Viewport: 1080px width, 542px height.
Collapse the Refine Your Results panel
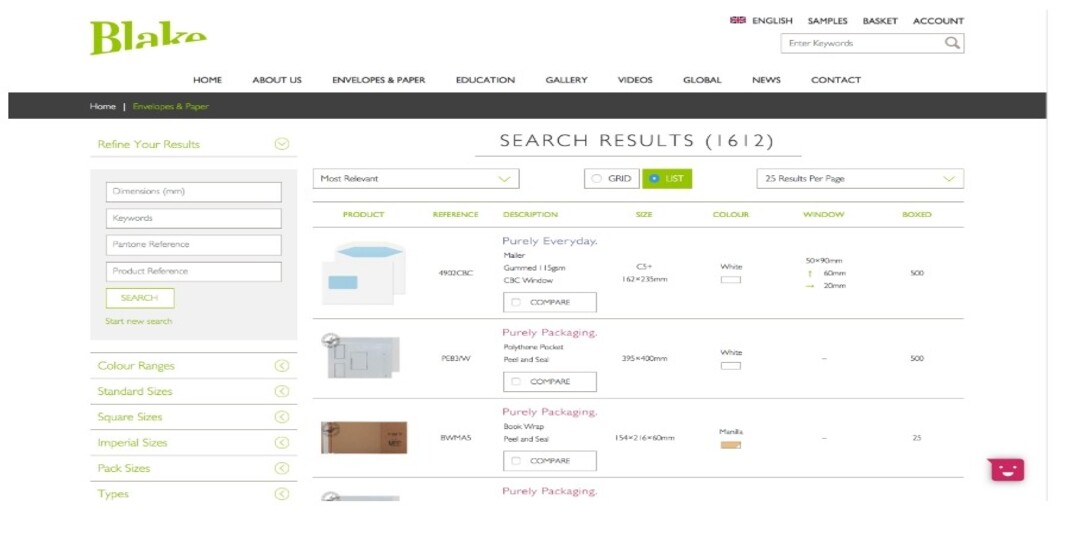pyautogui.click(x=281, y=144)
